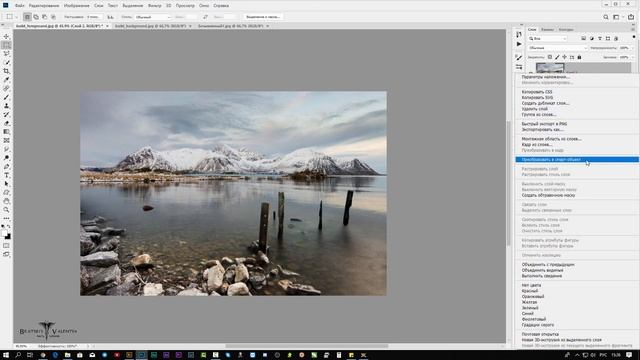
Task: Click the foreground/background color swatches
Action: coord(6,235)
